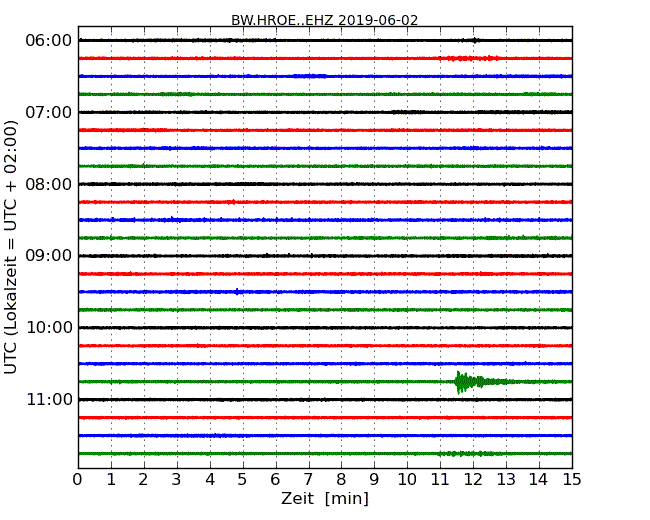
Task: Select the 12 tick on the minute axis
Action: tap(473, 479)
